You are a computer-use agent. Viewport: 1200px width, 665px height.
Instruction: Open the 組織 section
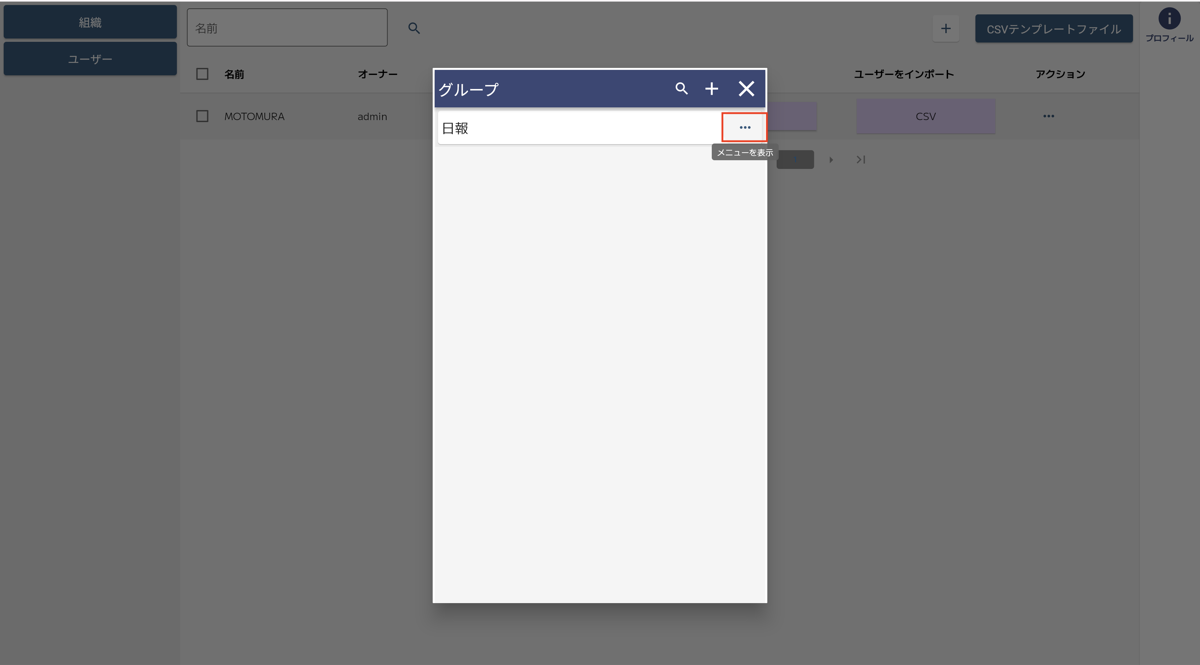(x=90, y=22)
